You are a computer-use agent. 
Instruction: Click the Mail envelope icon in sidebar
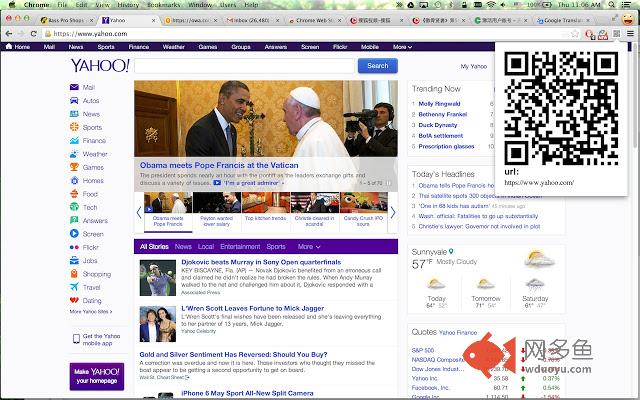74,87
